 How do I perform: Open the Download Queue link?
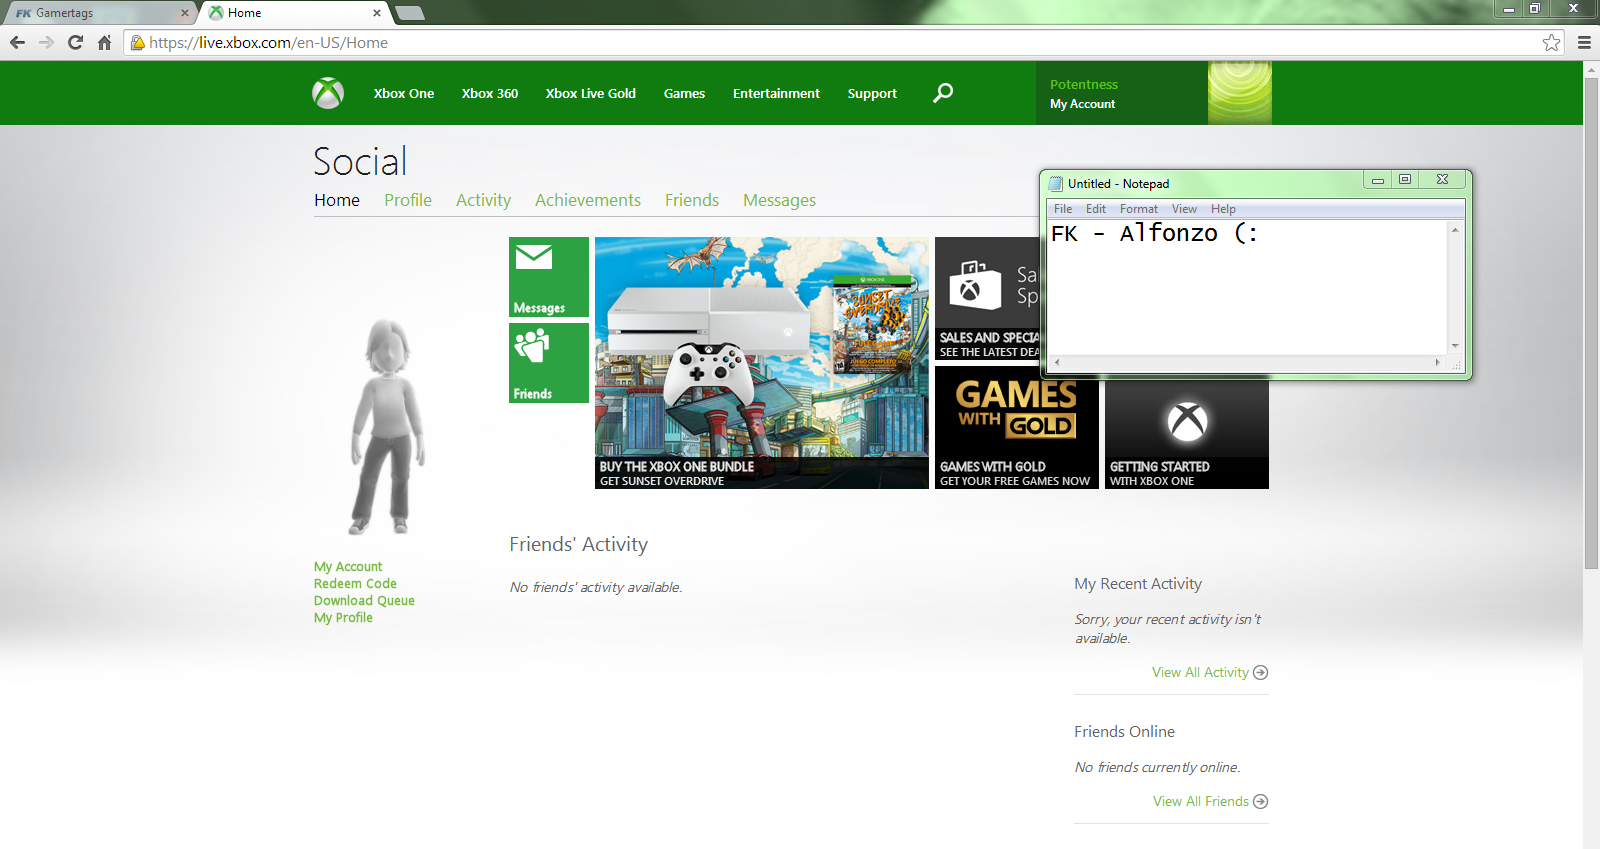coord(364,601)
